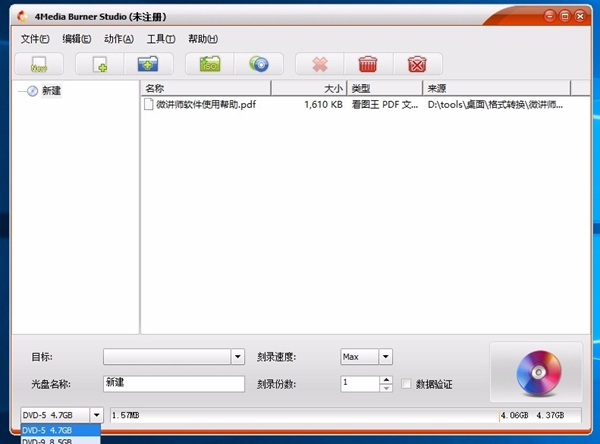Click the Add folder toolbar icon
600x444 pixels.
[x=148, y=64]
